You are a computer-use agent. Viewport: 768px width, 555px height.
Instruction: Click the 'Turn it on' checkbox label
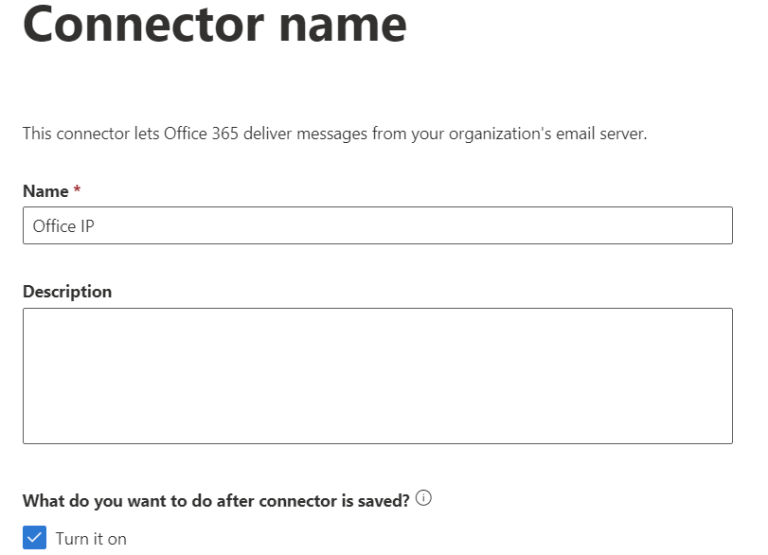click(91, 539)
